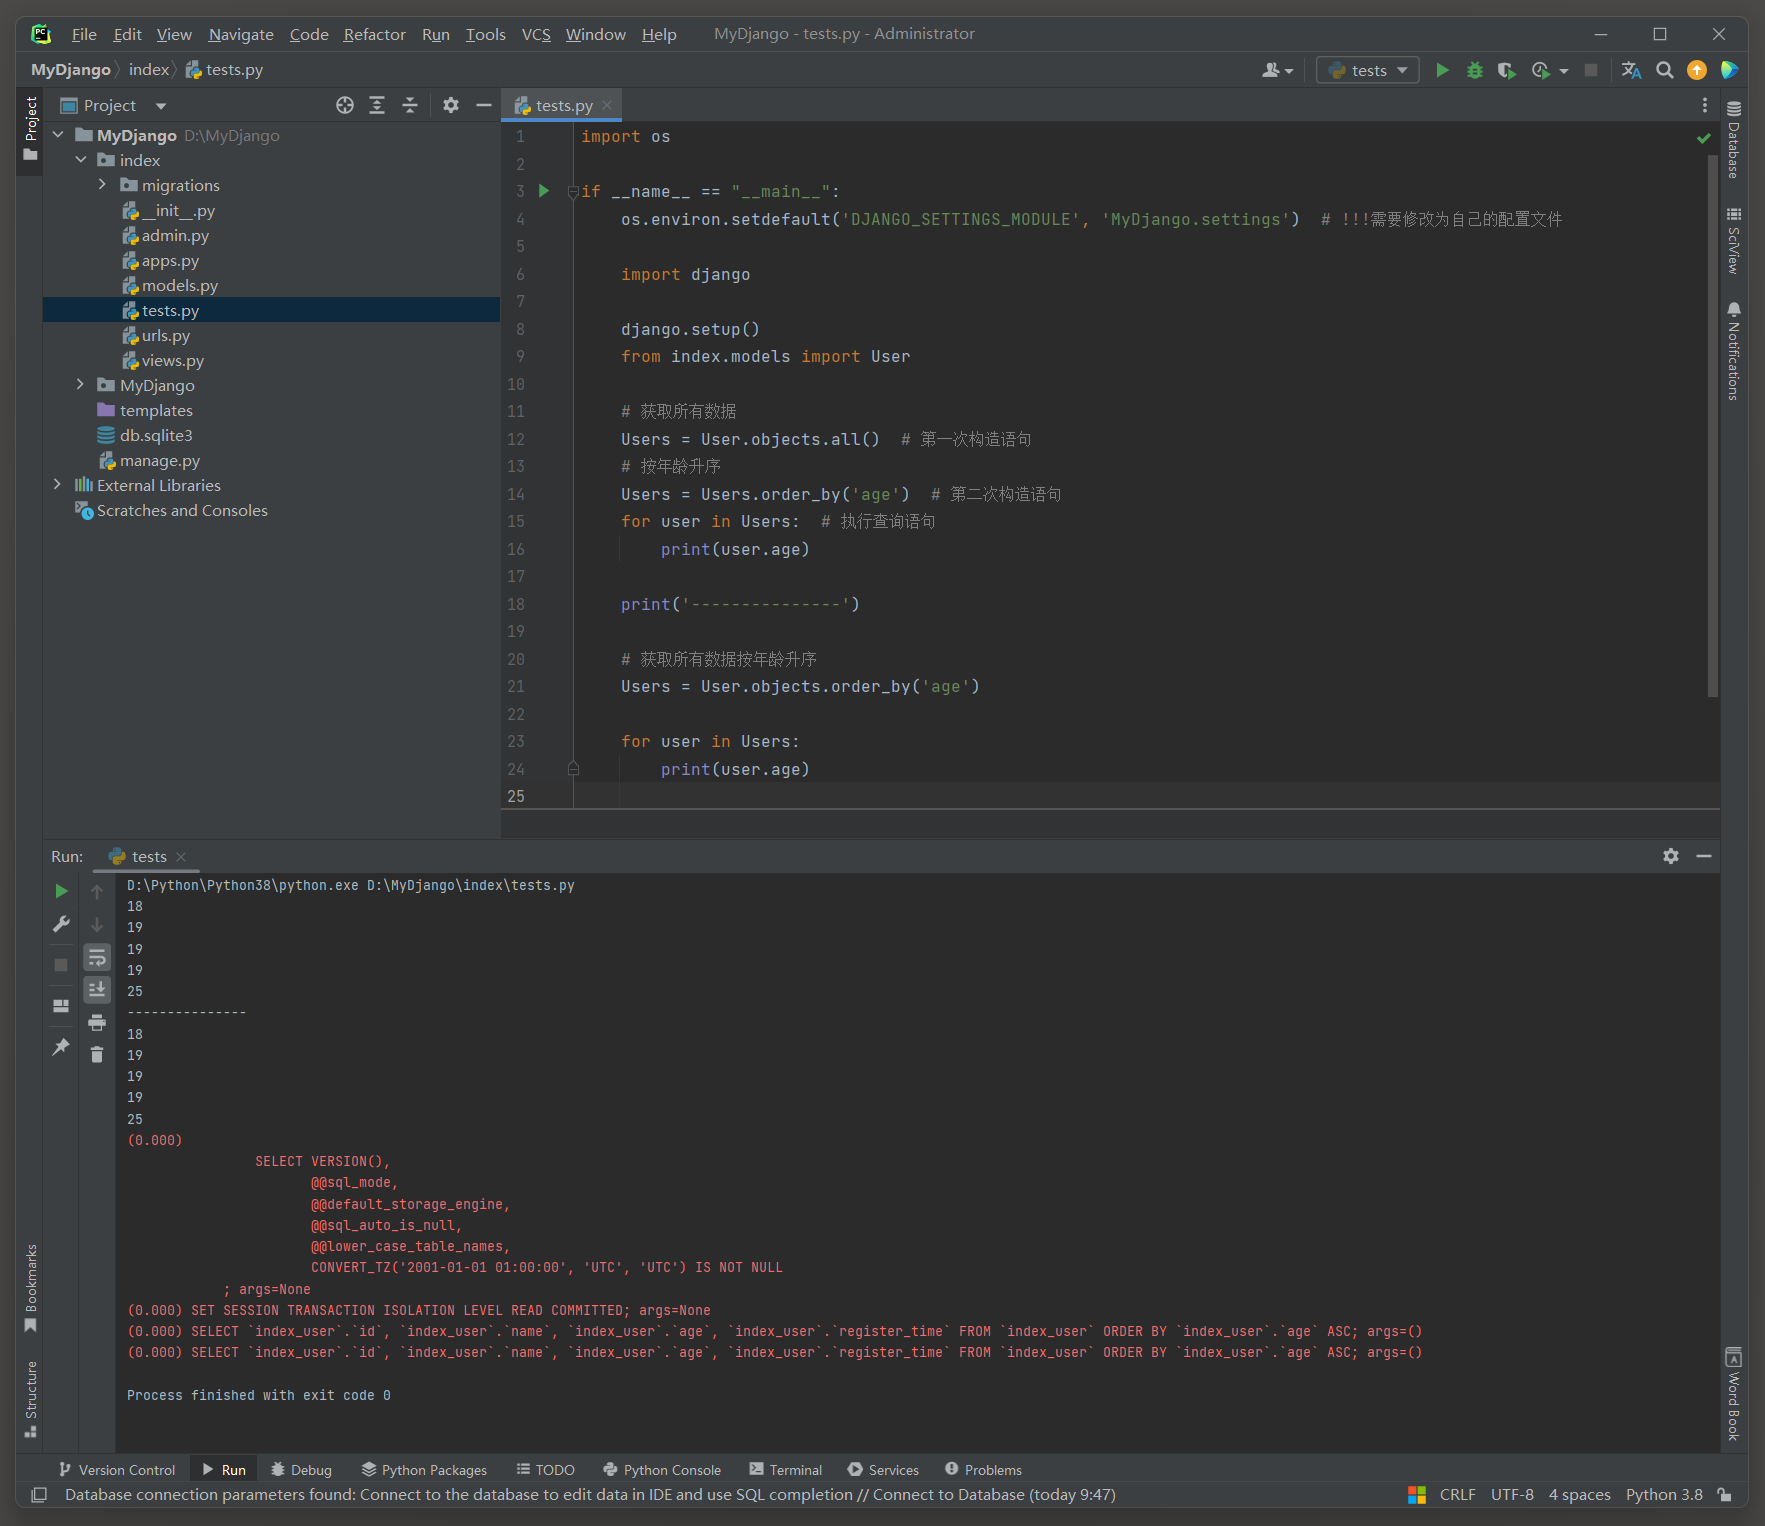1765x1526 pixels.
Task: Print the console output
Action: [97, 1022]
